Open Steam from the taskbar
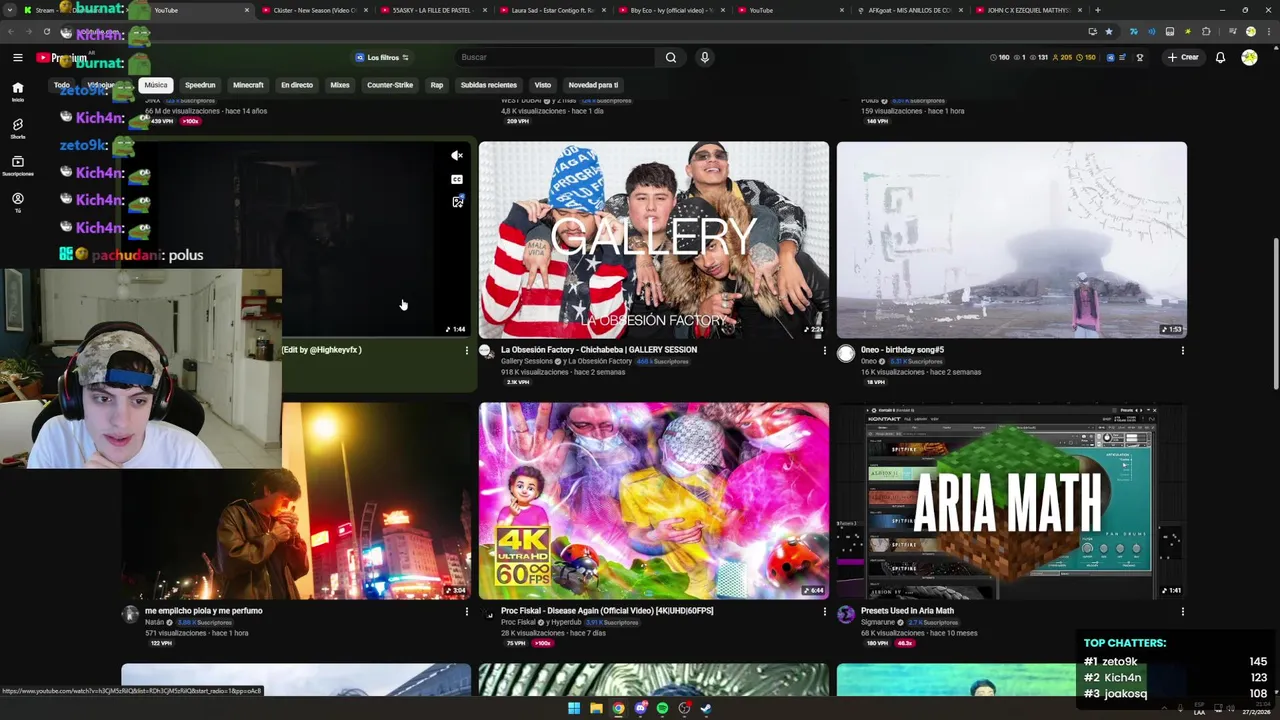 pos(706,708)
